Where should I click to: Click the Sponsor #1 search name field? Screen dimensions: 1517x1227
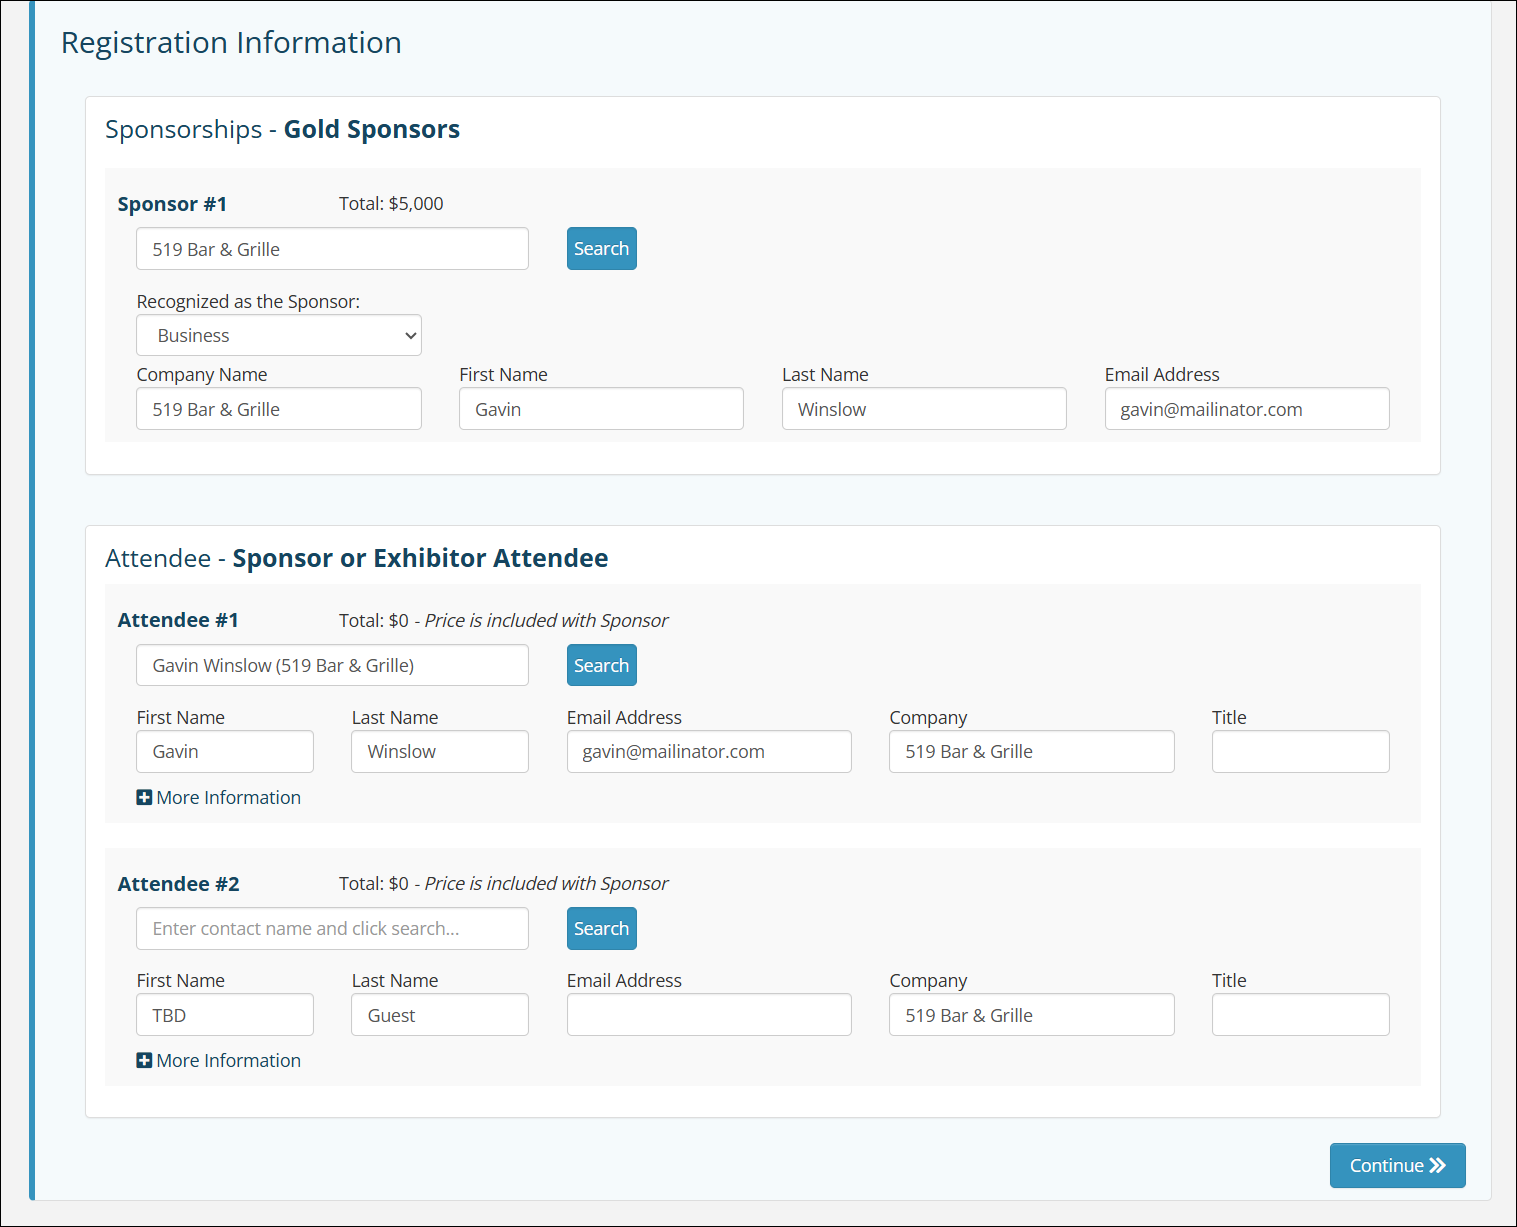tap(332, 249)
